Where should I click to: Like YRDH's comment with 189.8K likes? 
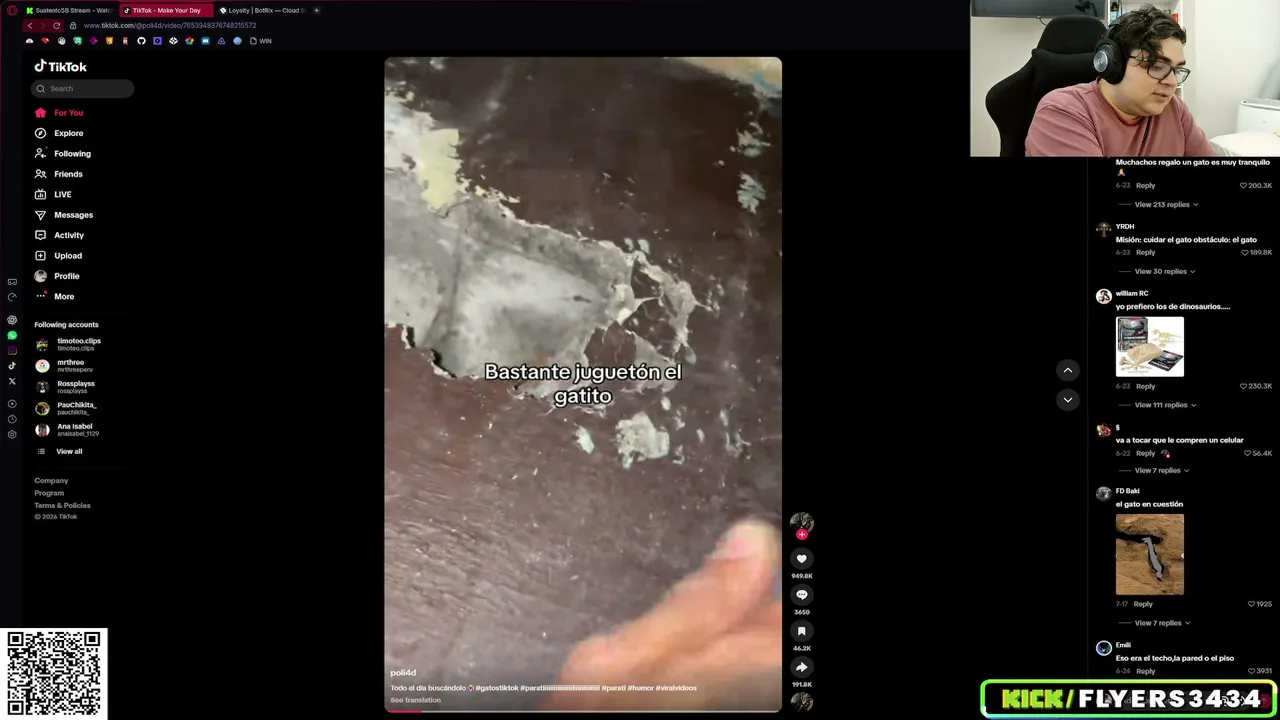click(1244, 253)
